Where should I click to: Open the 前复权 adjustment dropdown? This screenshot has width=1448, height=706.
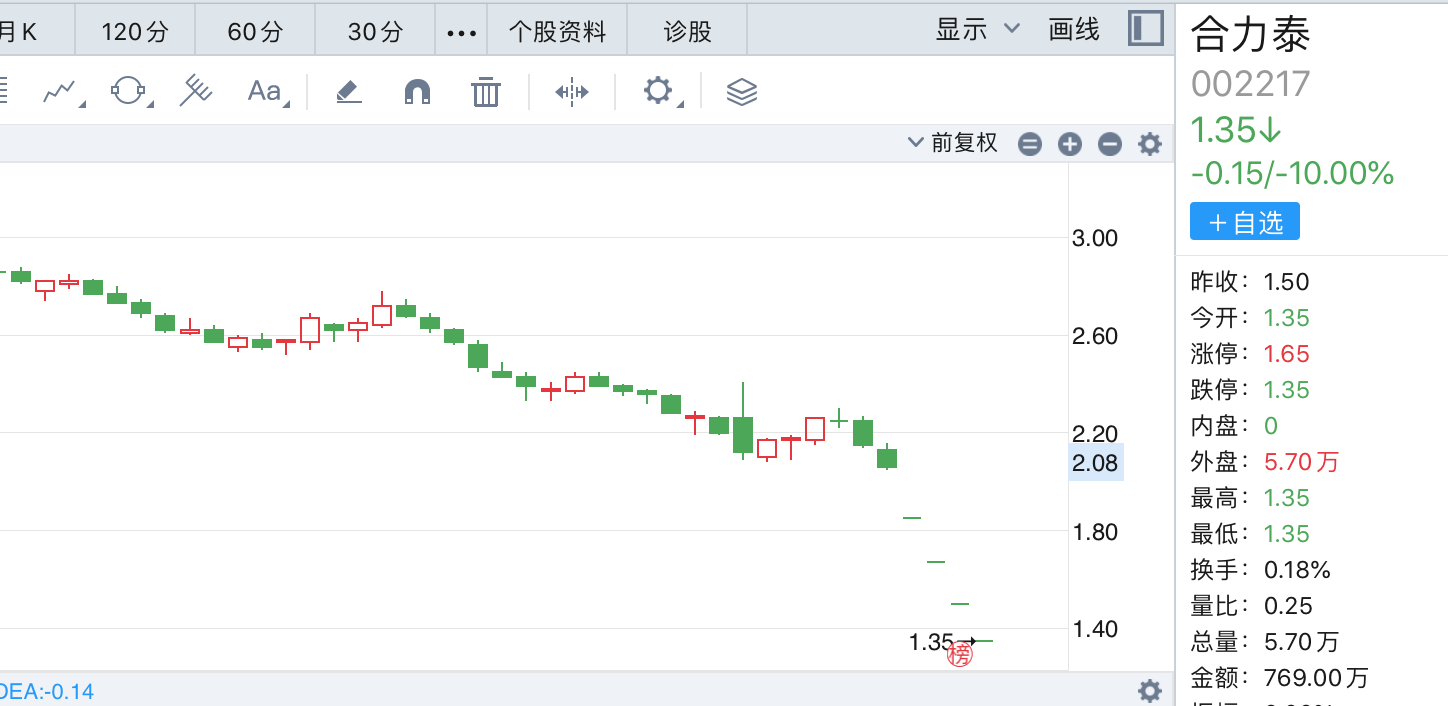pyautogui.click(x=952, y=143)
